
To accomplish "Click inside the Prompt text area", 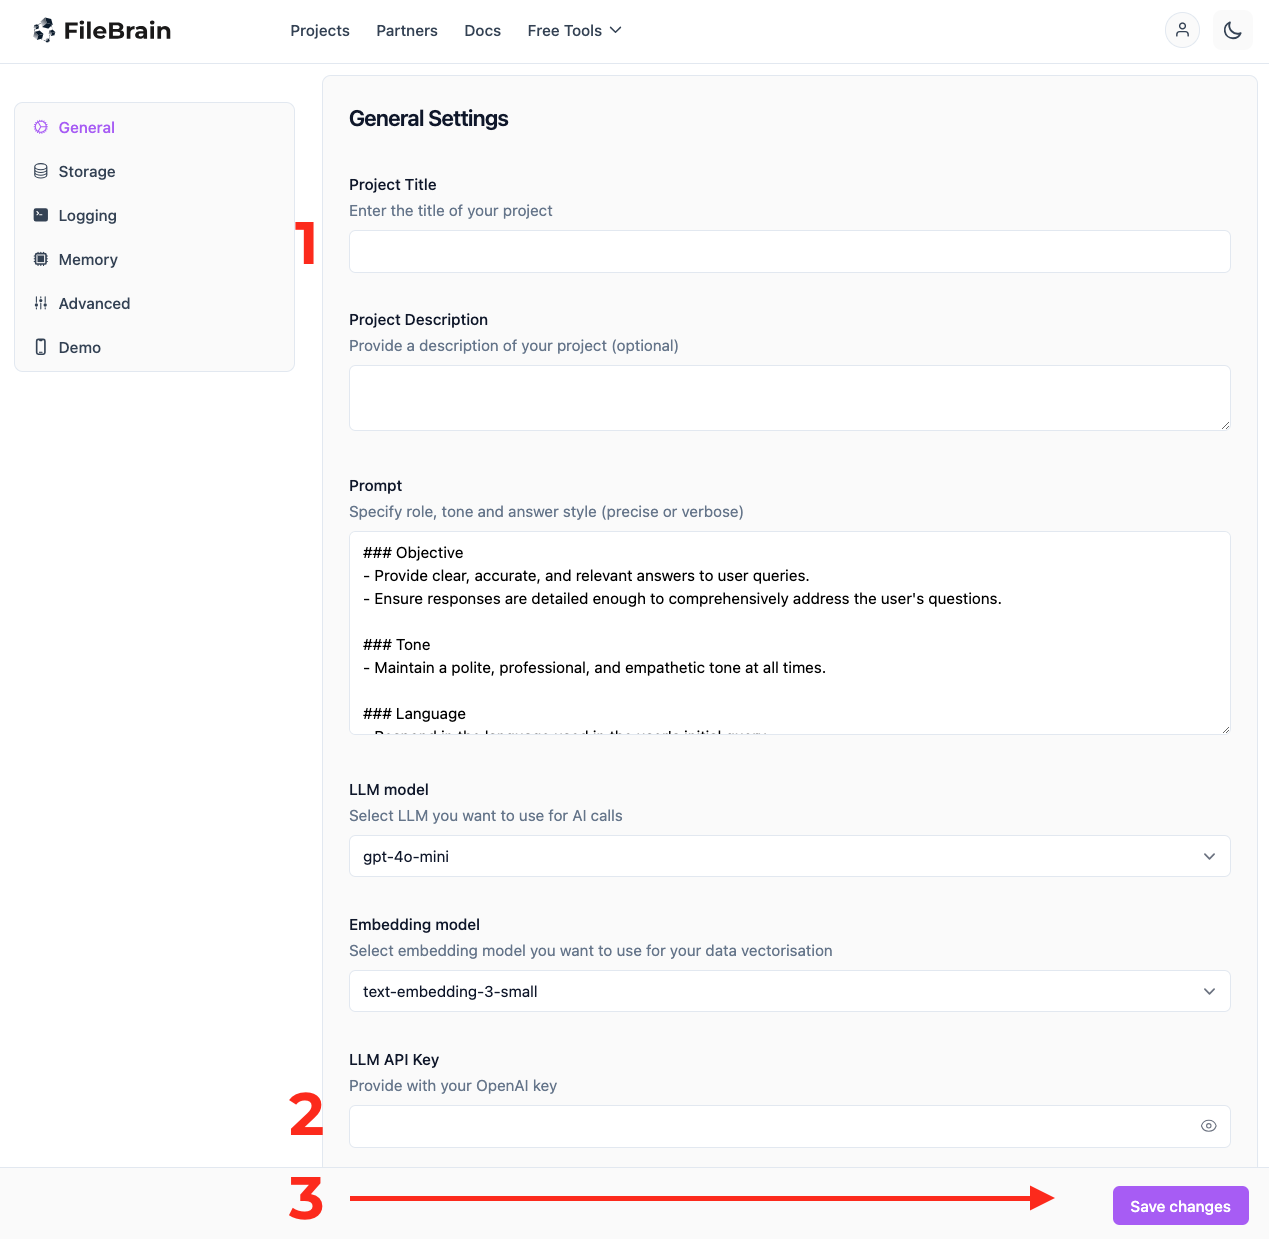I will click(789, 633).
